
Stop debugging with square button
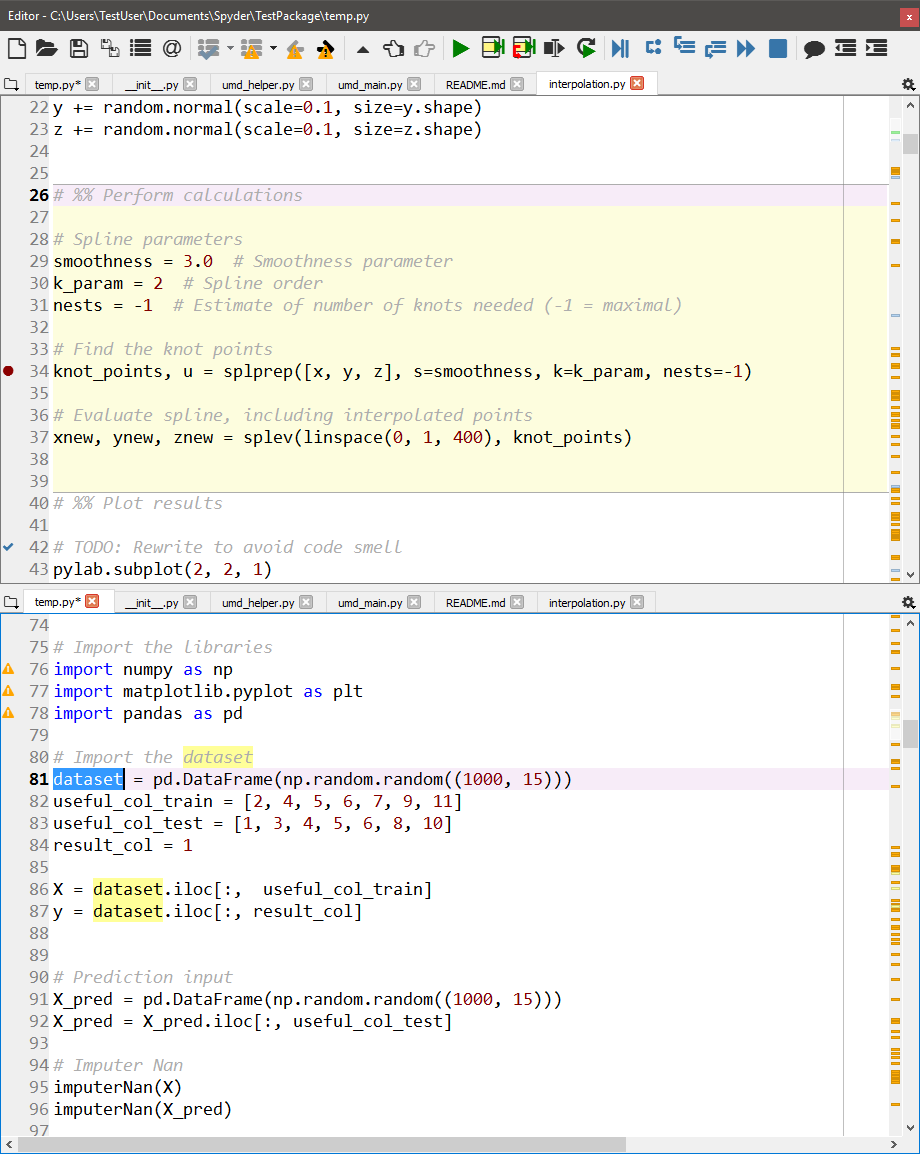tap(778, 49)
